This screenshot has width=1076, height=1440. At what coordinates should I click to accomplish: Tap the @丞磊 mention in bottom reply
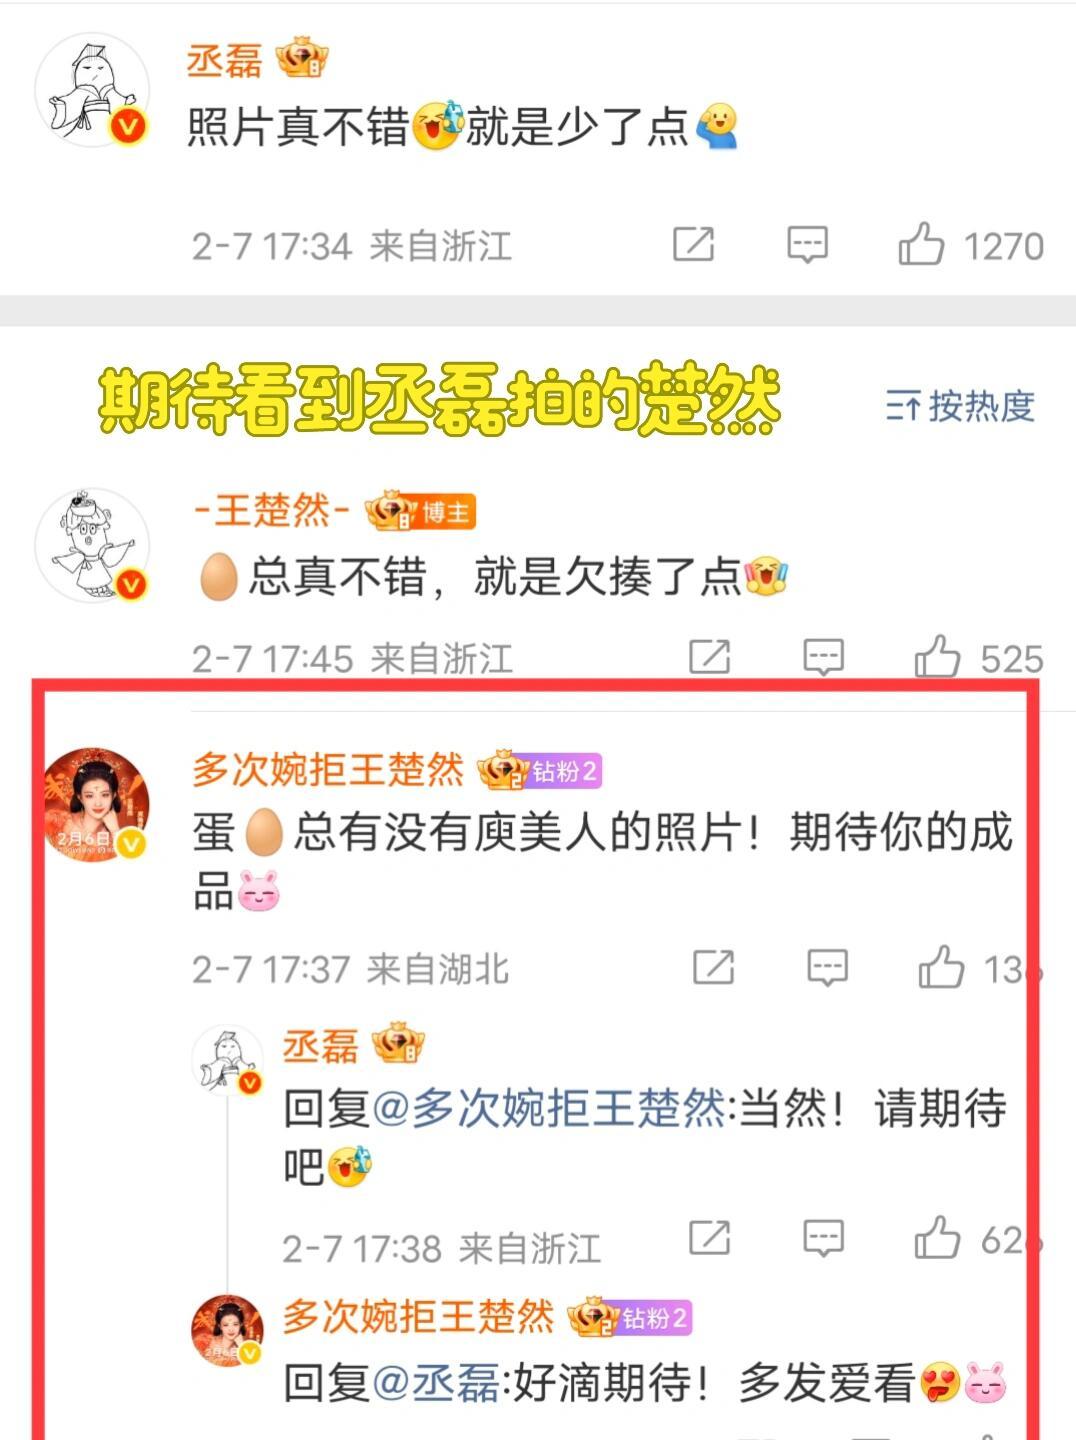click(x=435, y=1383)
